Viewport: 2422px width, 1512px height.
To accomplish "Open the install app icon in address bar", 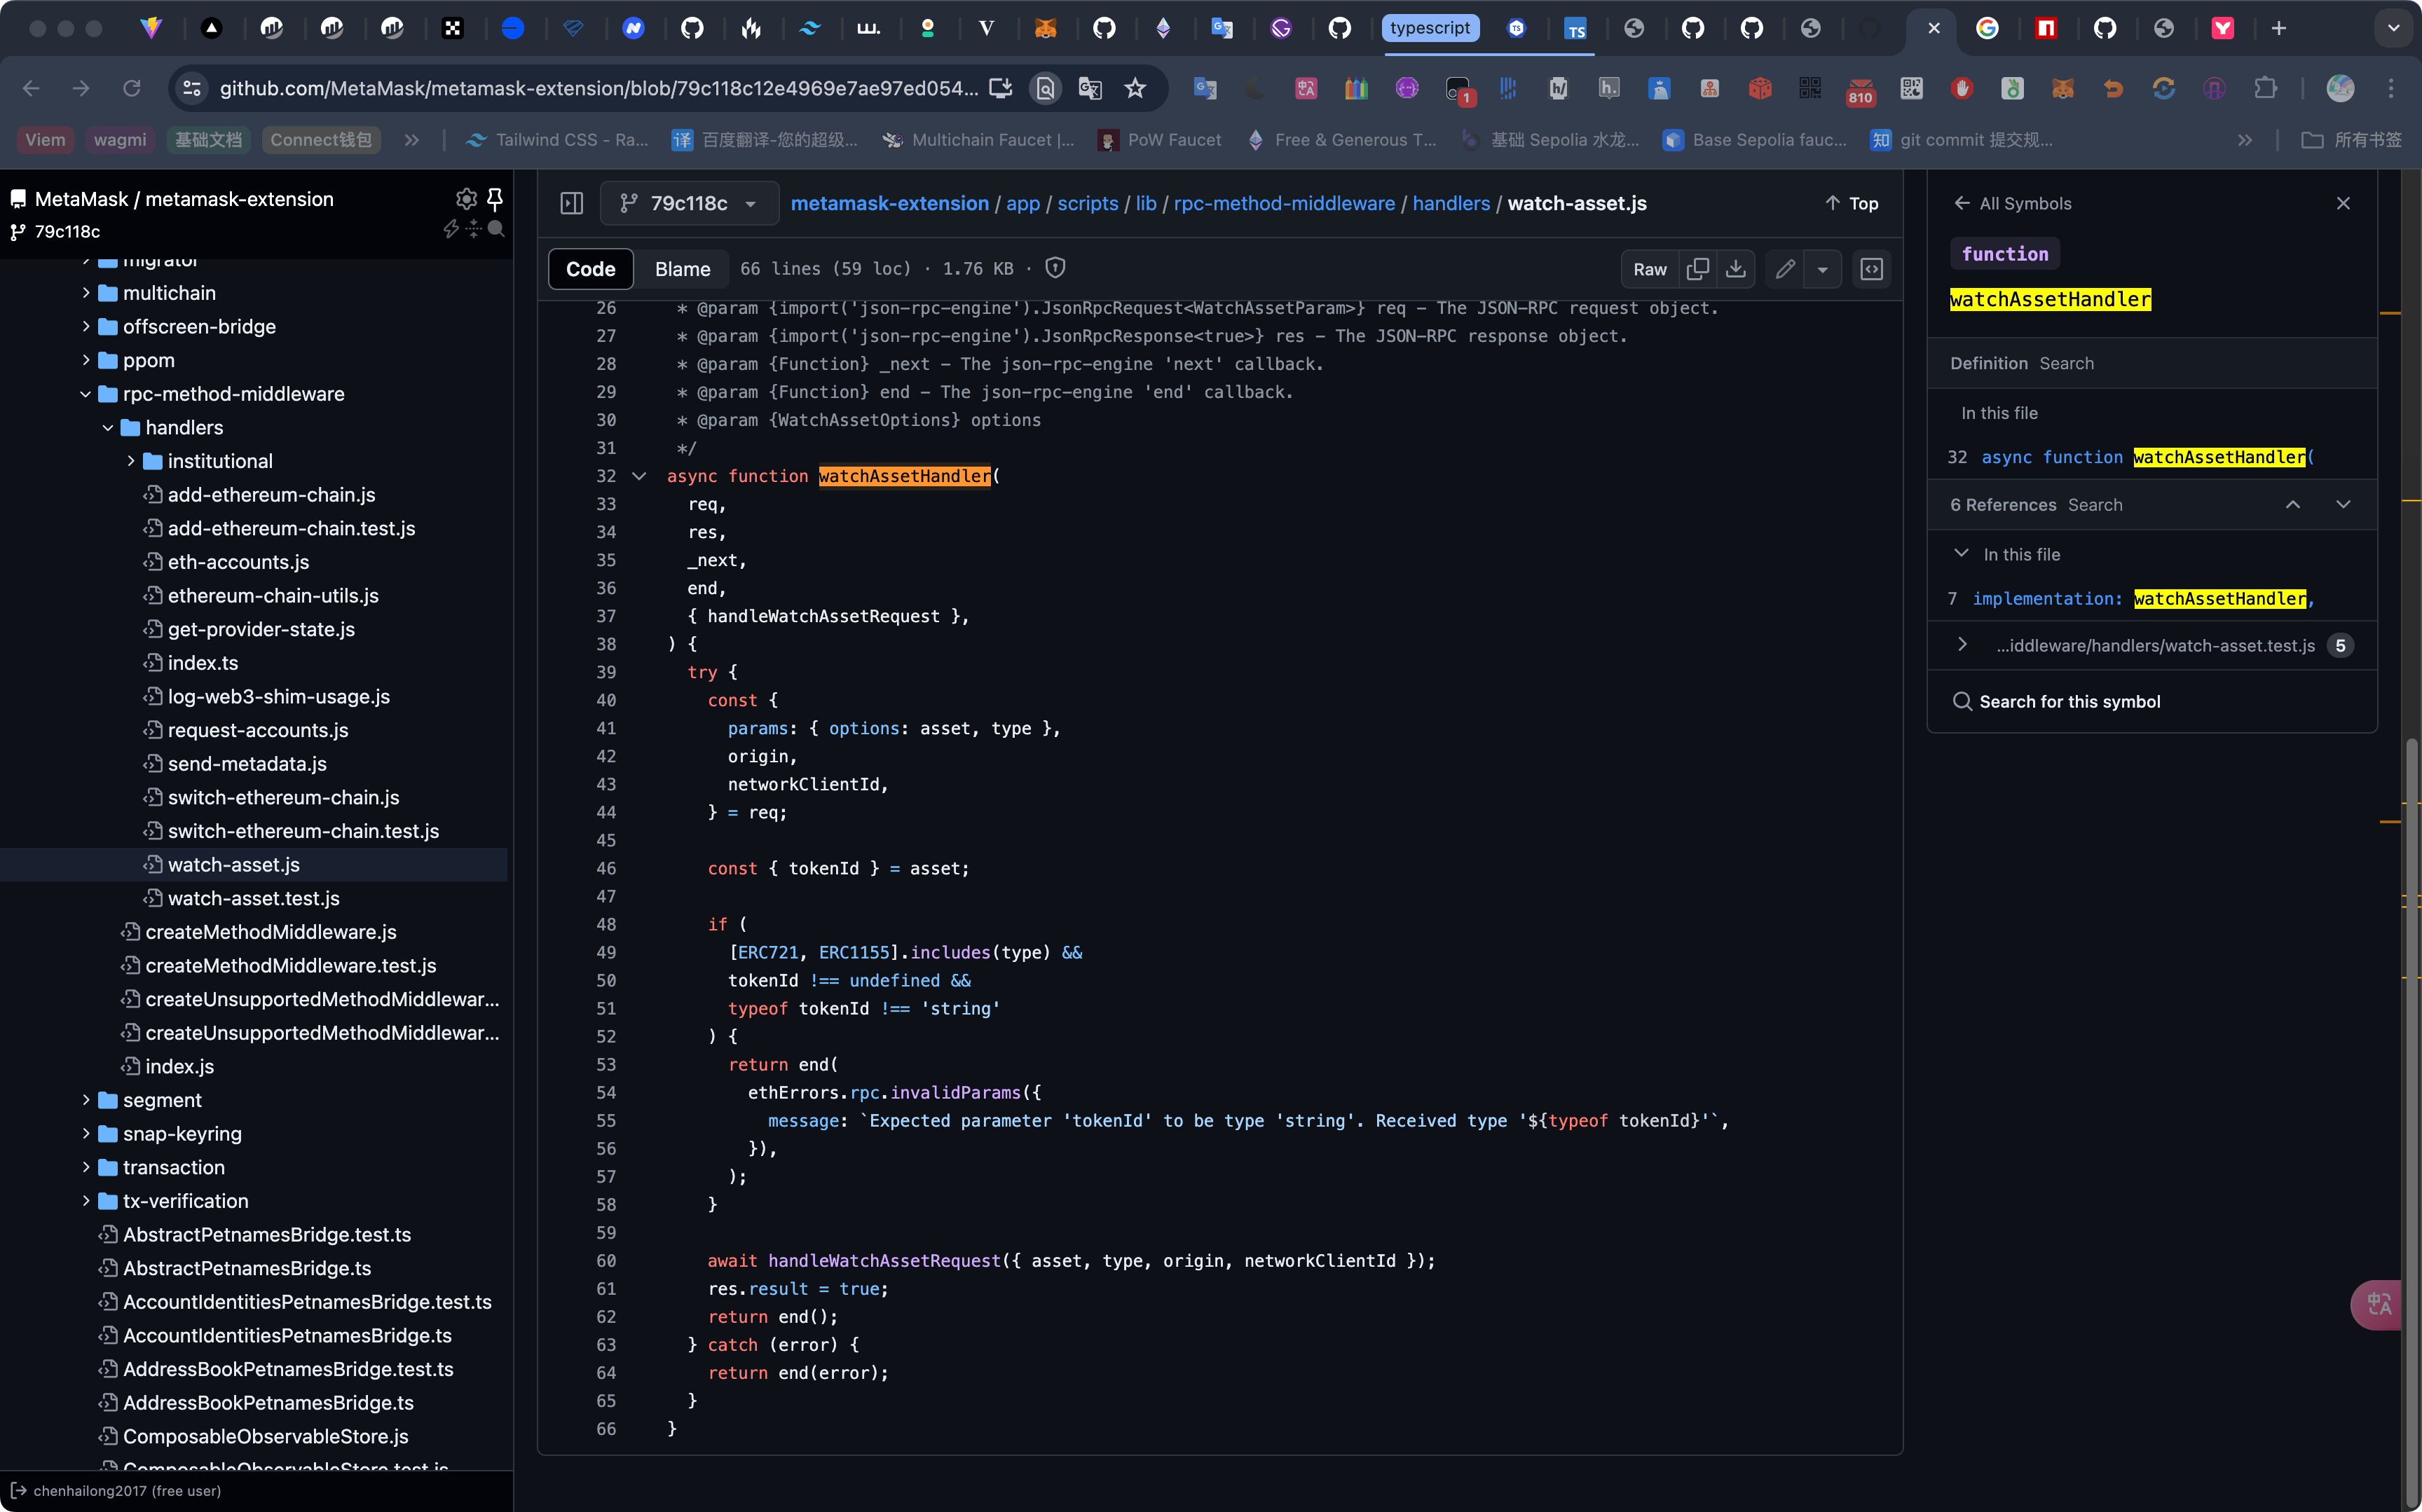I will (1001, 89).
